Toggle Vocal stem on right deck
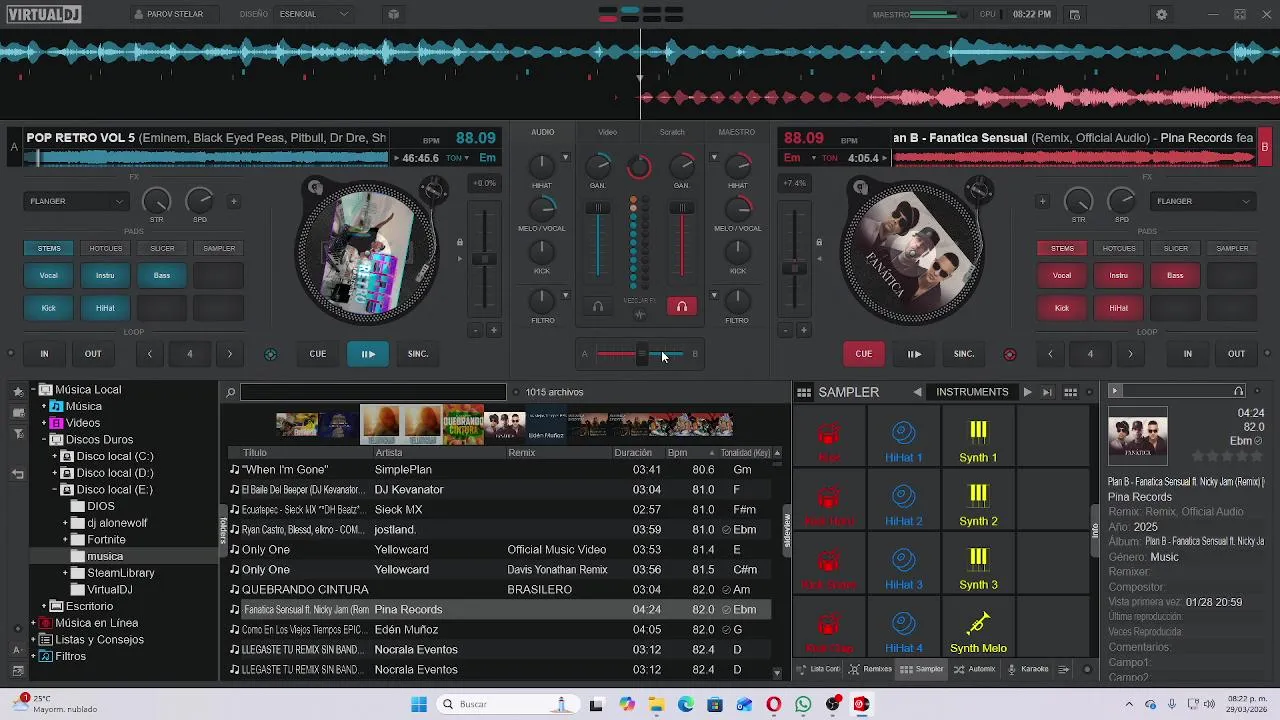 (1062, 275)
